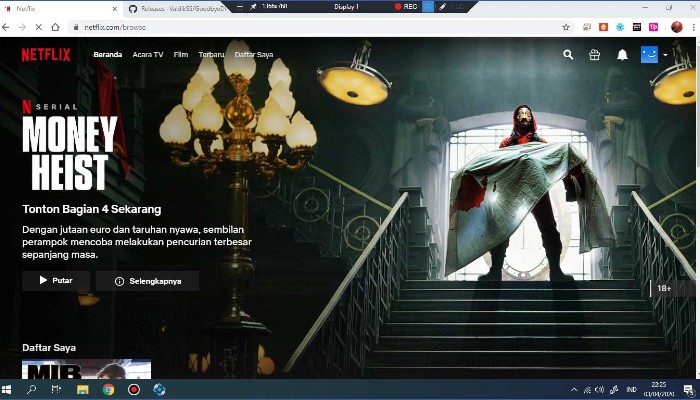The height and width of the screenshot is (400, 700).
Task: Click the volume speaker tray icon
Action: pos(600,390)
